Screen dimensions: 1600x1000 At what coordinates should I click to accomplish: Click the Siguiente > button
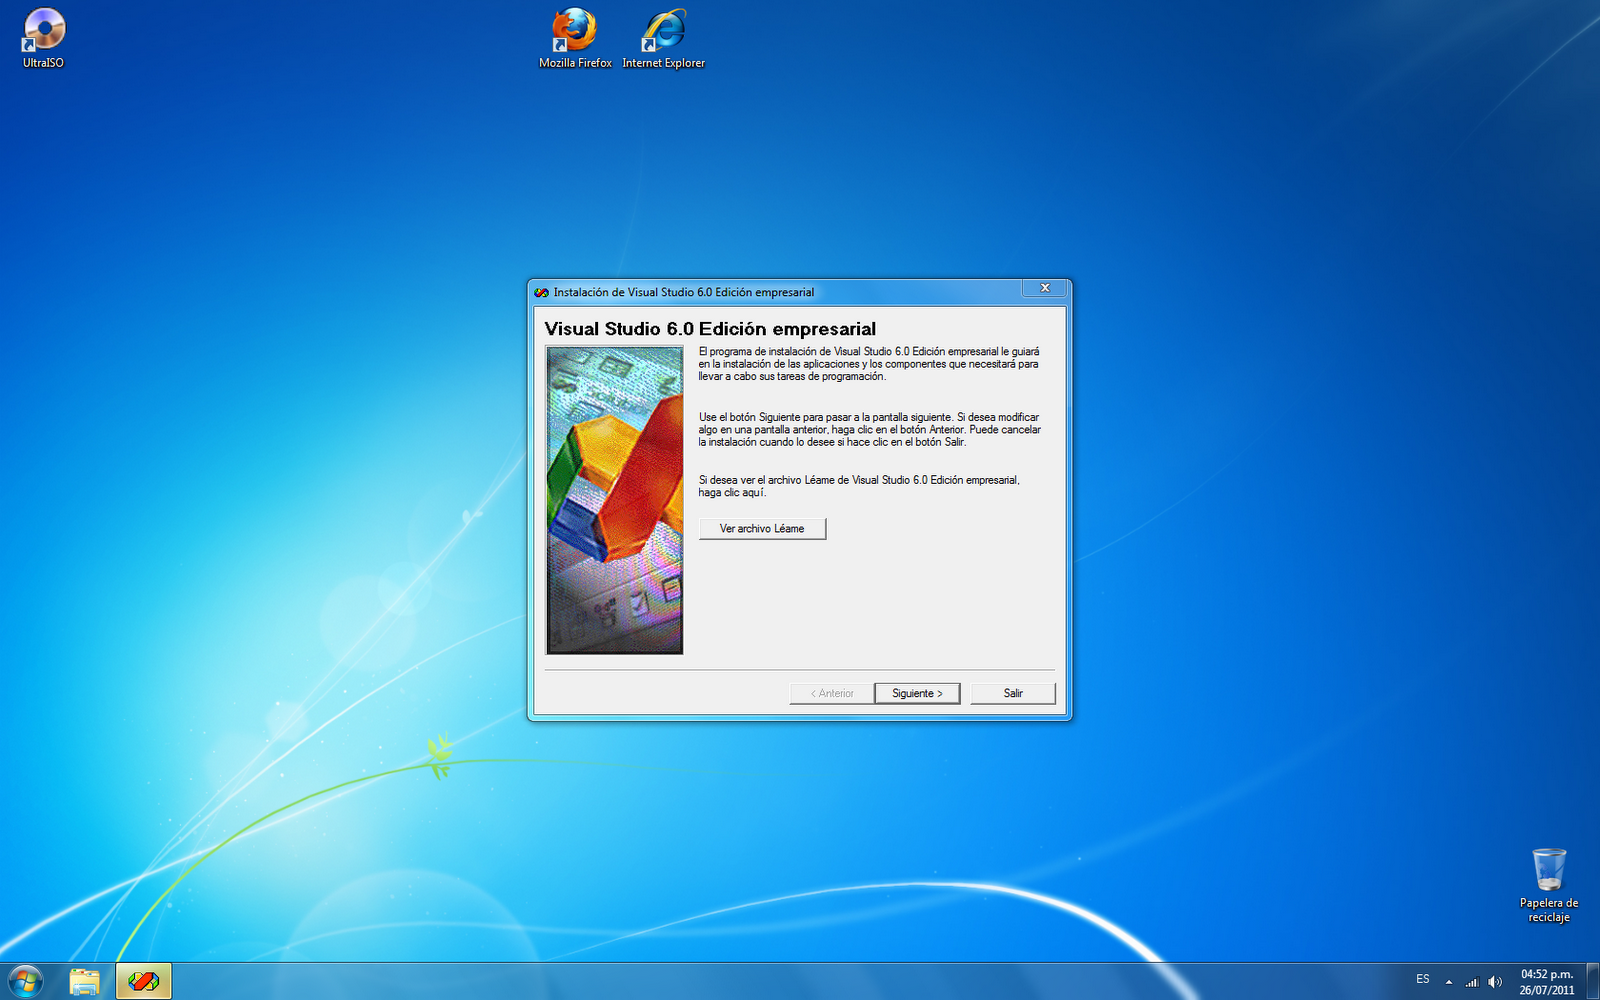click(x=917, y=693)
